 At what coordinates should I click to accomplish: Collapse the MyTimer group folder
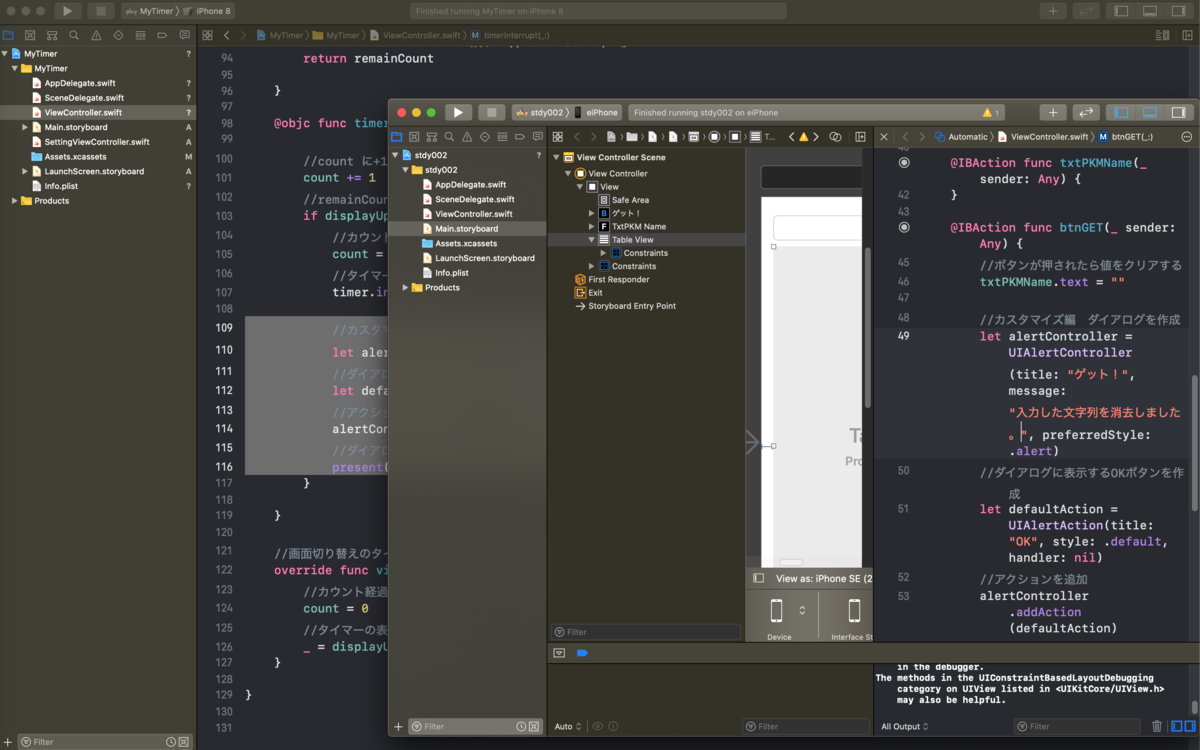(14, 68)
